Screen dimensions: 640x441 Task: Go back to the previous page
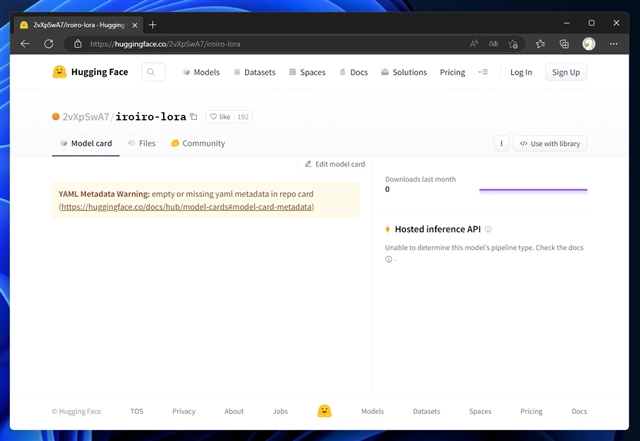coord(25,44)
